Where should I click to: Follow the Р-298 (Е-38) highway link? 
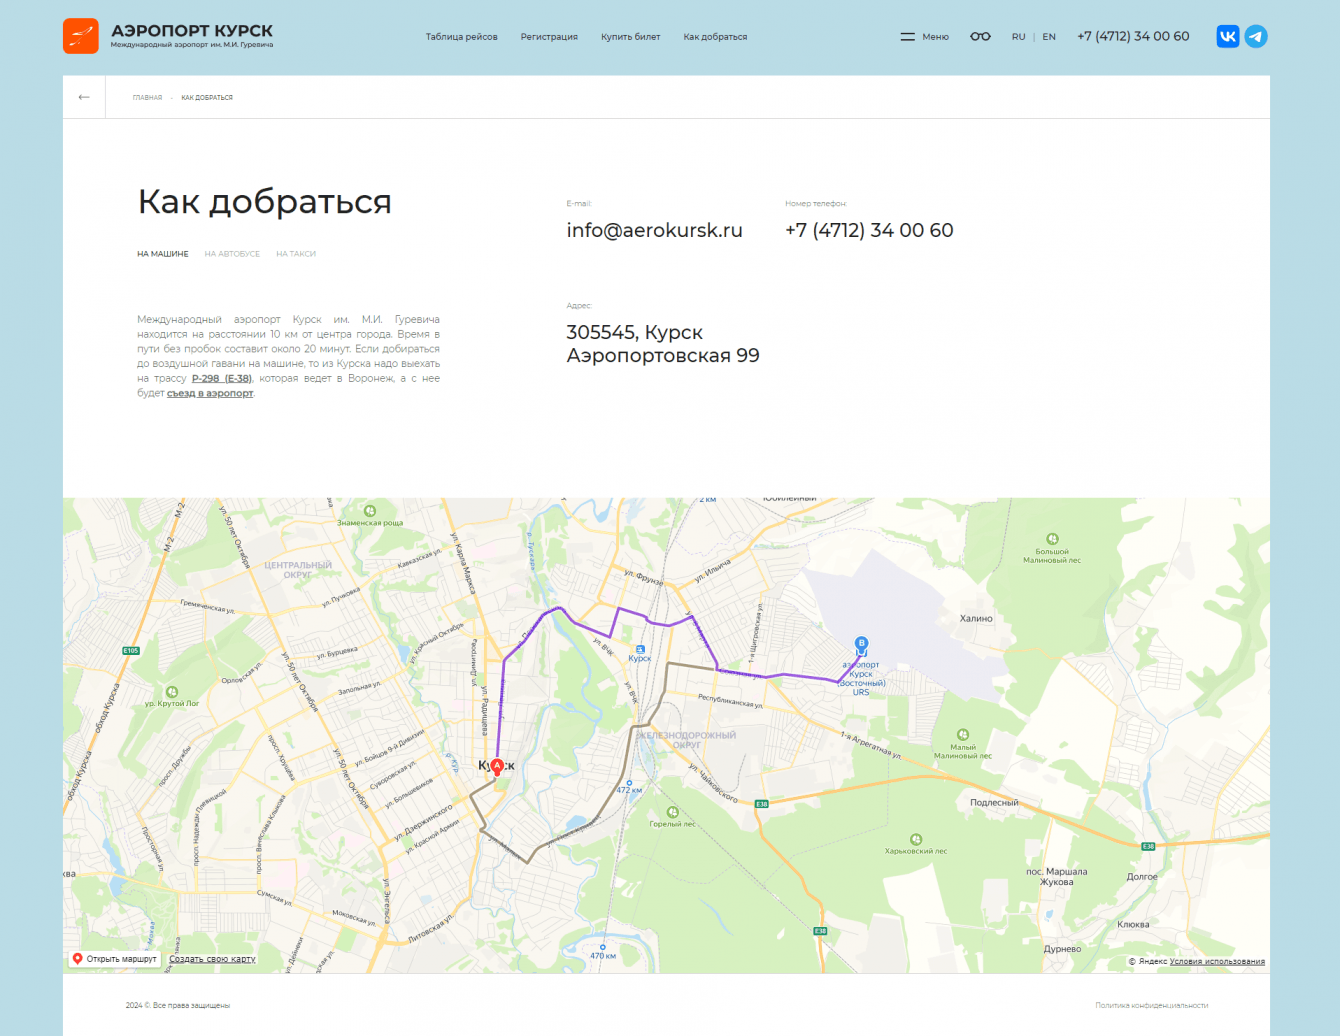(222, 379)
